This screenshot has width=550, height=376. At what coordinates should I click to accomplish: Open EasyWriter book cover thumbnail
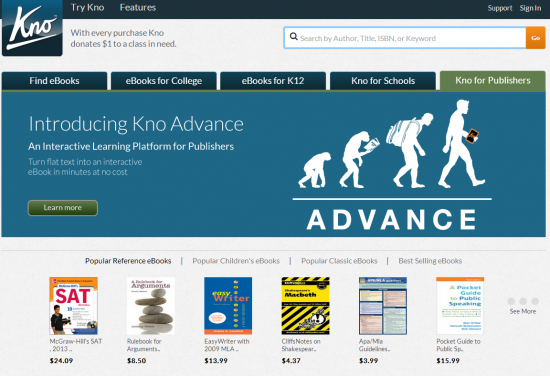[228, 306]
